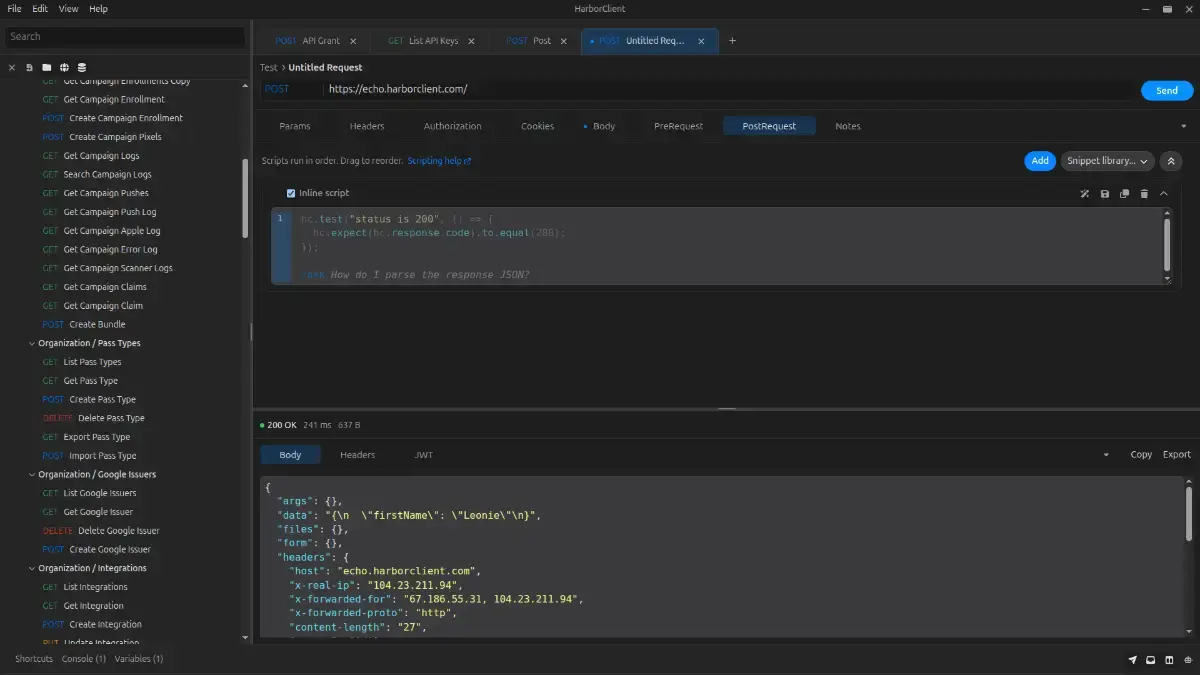This screenshot has height=675, width=1200.
Task: Click the sidebar vertical scrollbar thumb
Action: 246,198
